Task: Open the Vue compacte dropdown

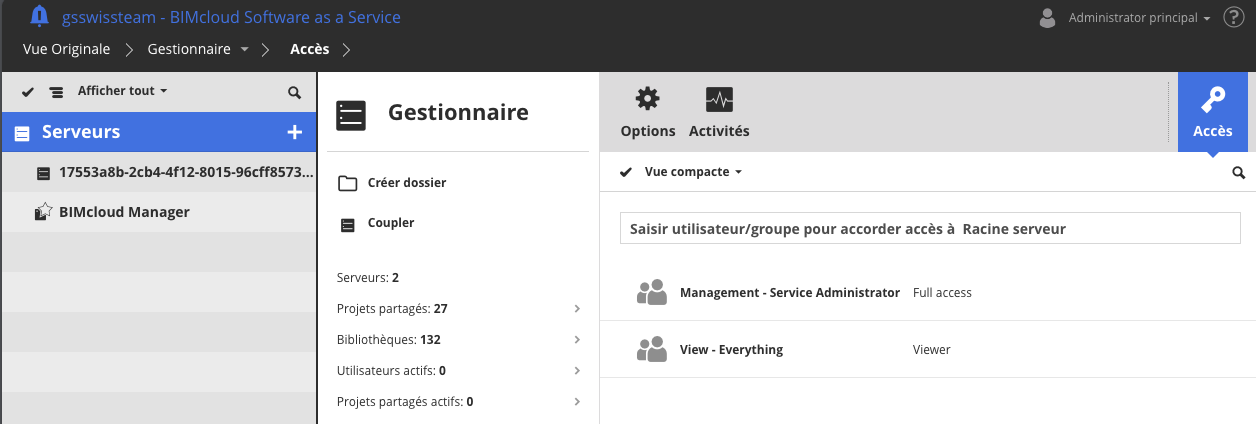Action: point(693,172)
